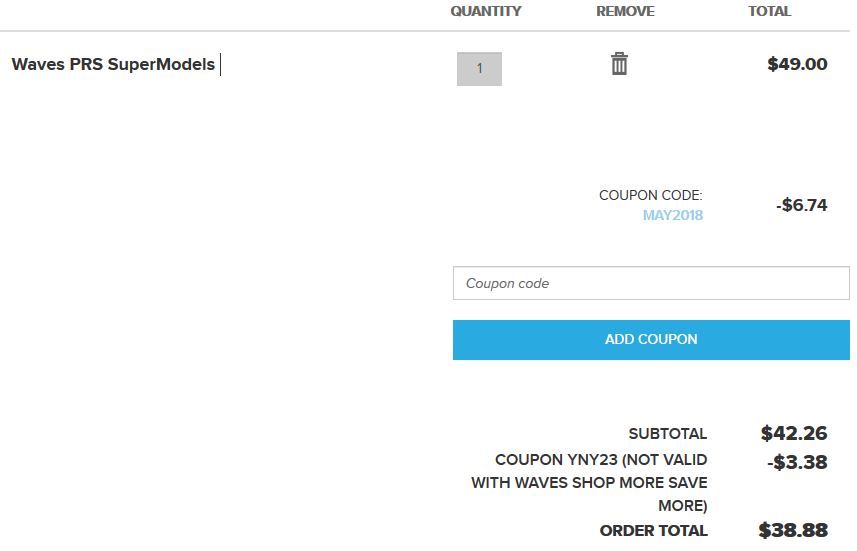The width and height of the screenshot is (857, 551).
Task: Select the $38.88 order total amount
Action: click(793, 530)
